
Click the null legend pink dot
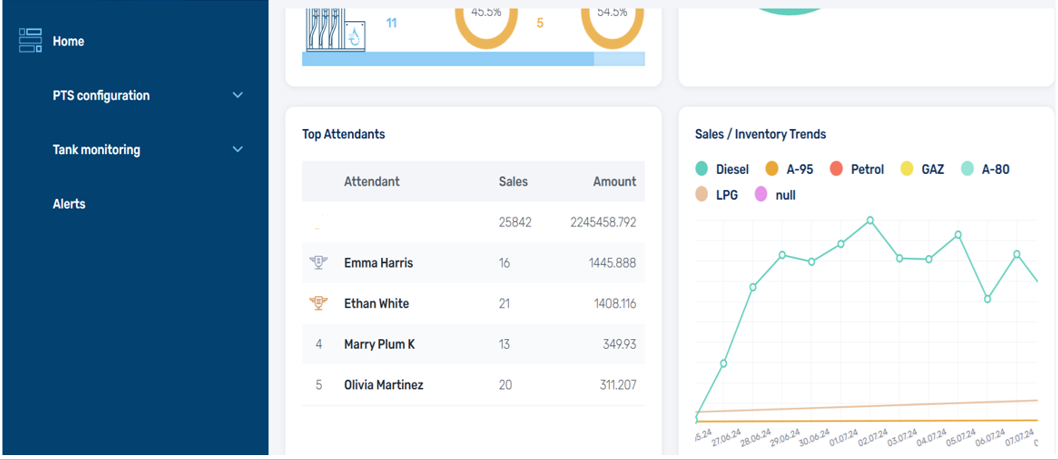tap(761, 195)
